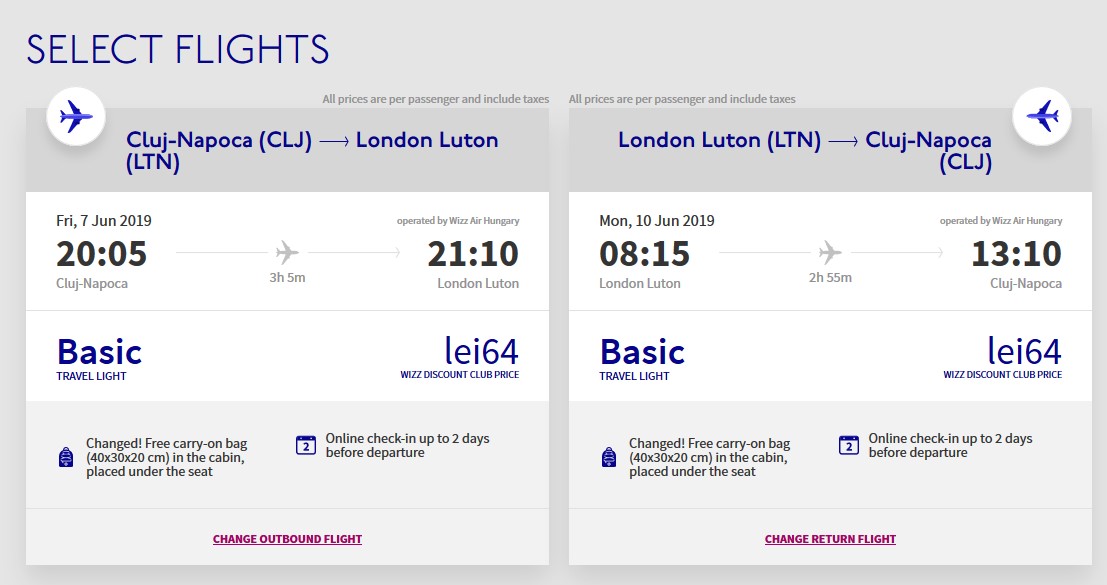Screen dimensions: 1107x585
Task: Click the backpack icon in outbound flight card
Action: tap(66, 457)
